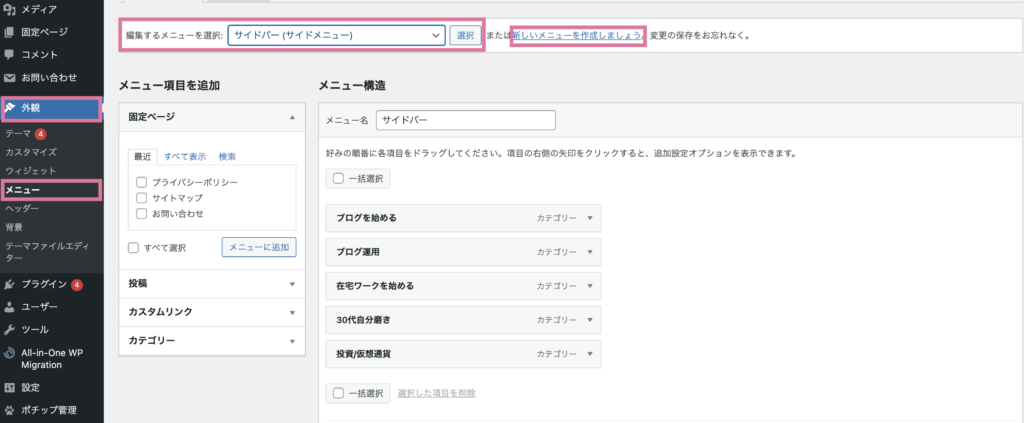Click the ユーザー person icon

point(9,307)
